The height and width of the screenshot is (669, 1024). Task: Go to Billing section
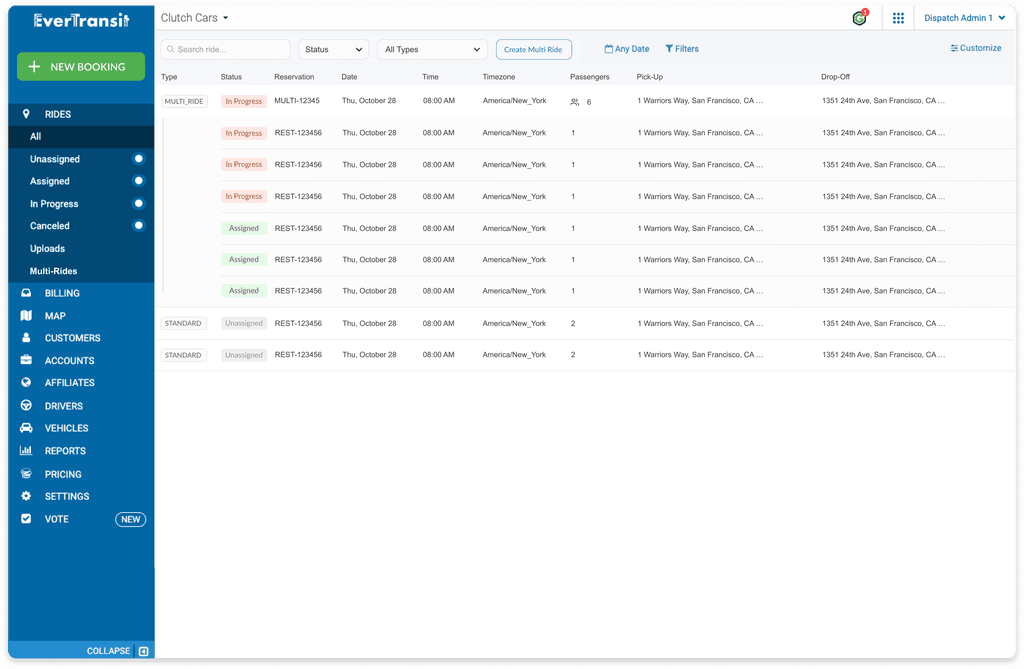coord(62,293)
